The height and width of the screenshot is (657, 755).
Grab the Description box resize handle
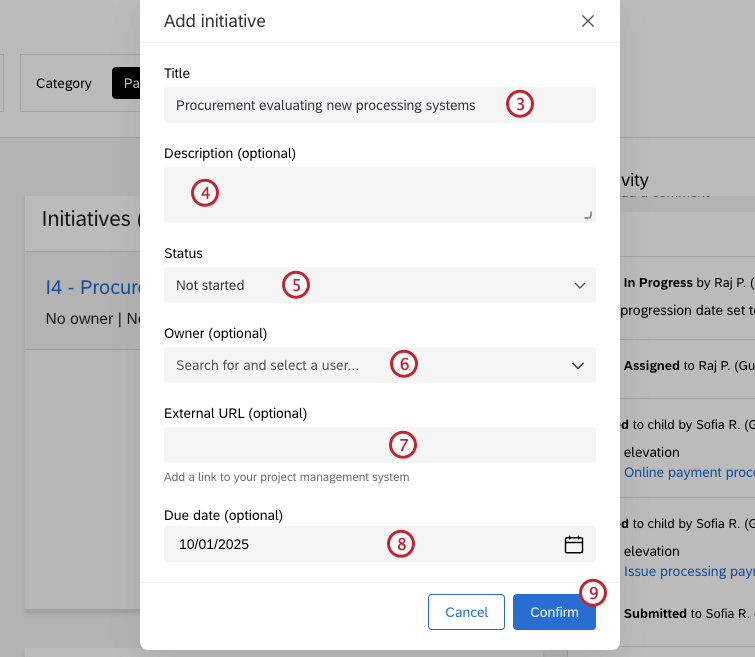tap(588, 215)
